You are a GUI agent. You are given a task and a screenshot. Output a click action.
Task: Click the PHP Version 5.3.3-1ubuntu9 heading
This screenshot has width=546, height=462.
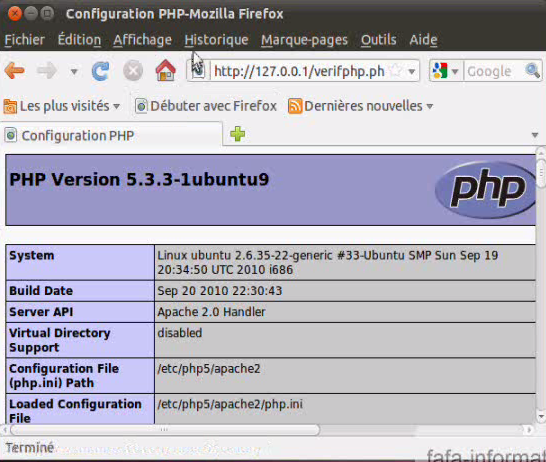click(139, 180)
